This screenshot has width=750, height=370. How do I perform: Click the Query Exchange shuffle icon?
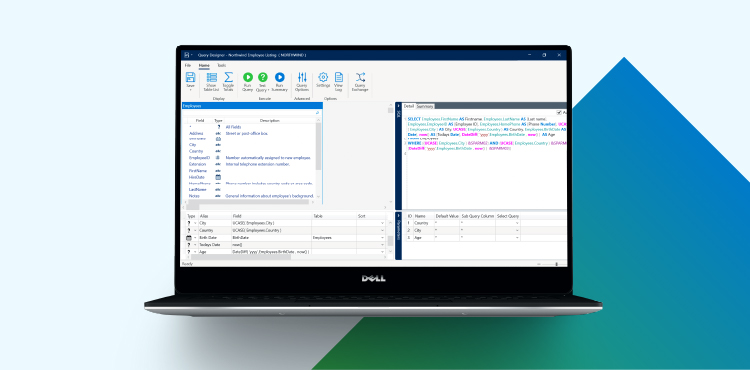coord(360,77)
